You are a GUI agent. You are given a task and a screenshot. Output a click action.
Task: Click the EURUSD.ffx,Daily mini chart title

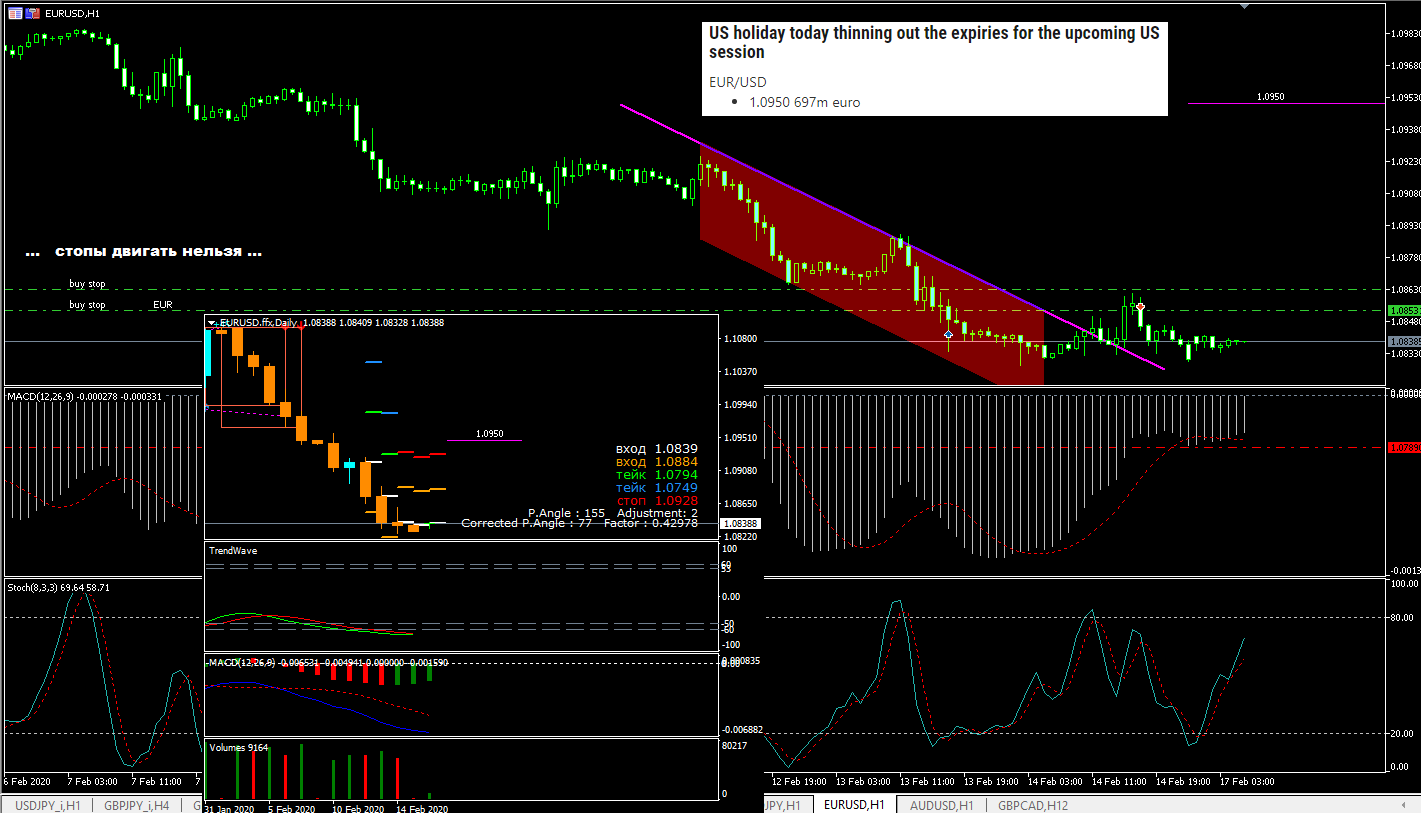point(257,323)
